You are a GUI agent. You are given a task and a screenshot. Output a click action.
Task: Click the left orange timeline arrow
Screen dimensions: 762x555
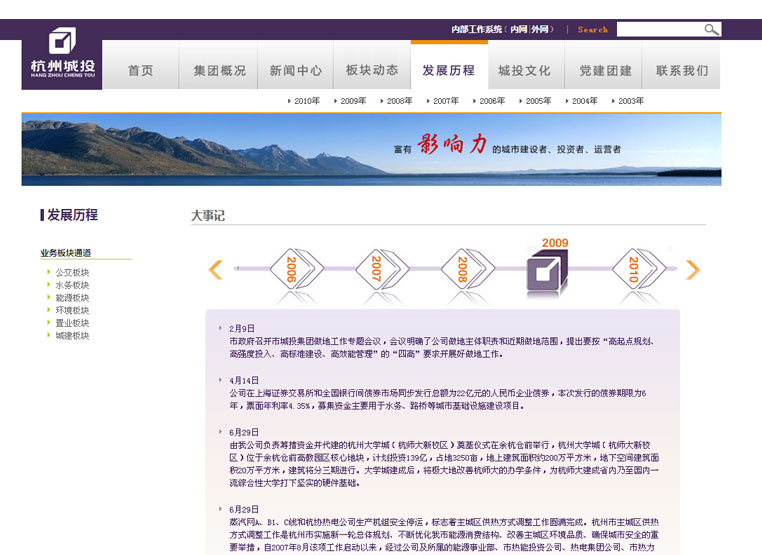tap(215, 269)
